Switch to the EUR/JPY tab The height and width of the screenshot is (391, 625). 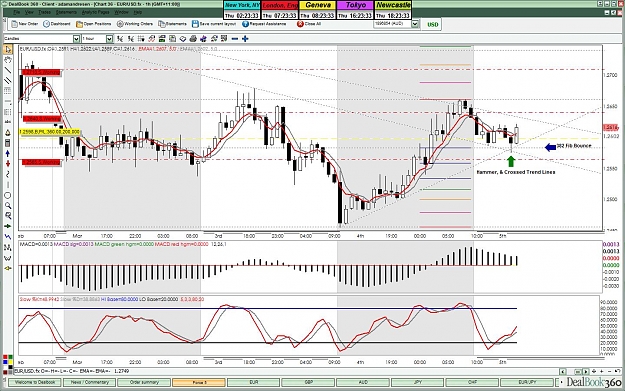pos(527,382)
